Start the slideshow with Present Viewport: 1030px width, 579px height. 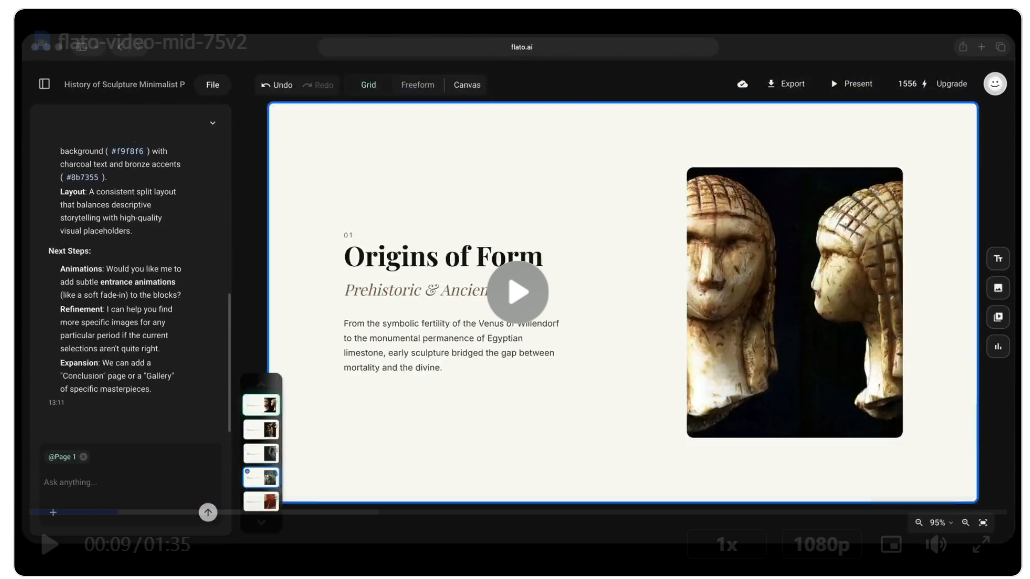pyautogui.click(x=851, y=84)
